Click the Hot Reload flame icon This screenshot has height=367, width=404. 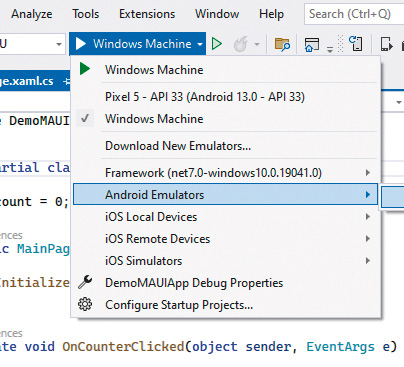click(240, 44)
